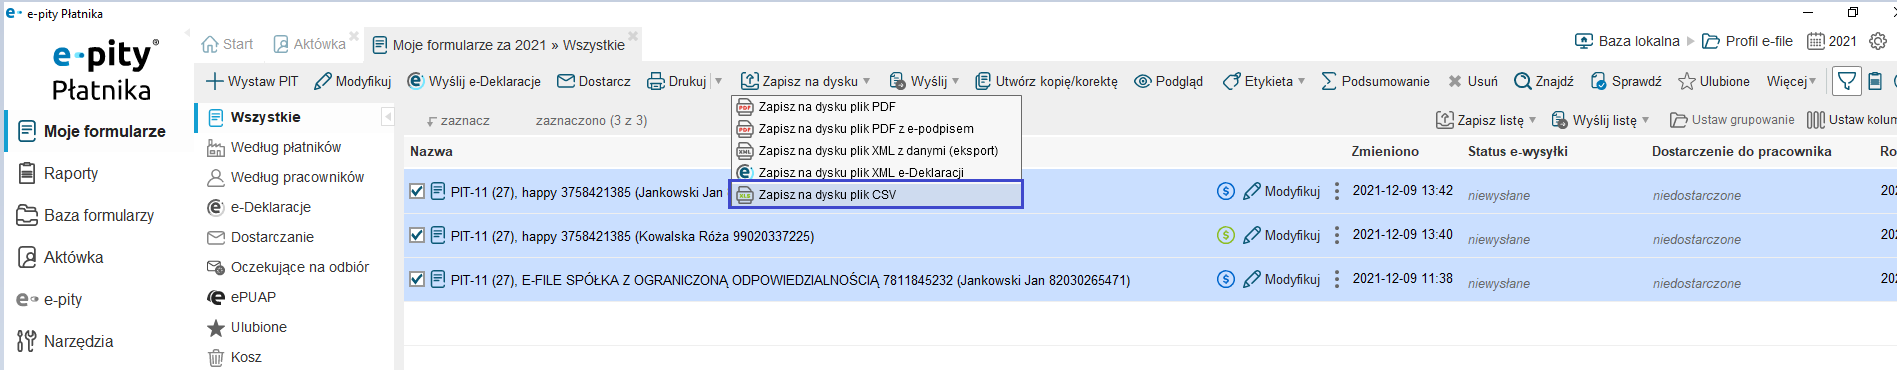The width and height of the screenshot is (1897, 370).
Task: Click Ustaw grupowanie button
Action: pos(1732,120)
